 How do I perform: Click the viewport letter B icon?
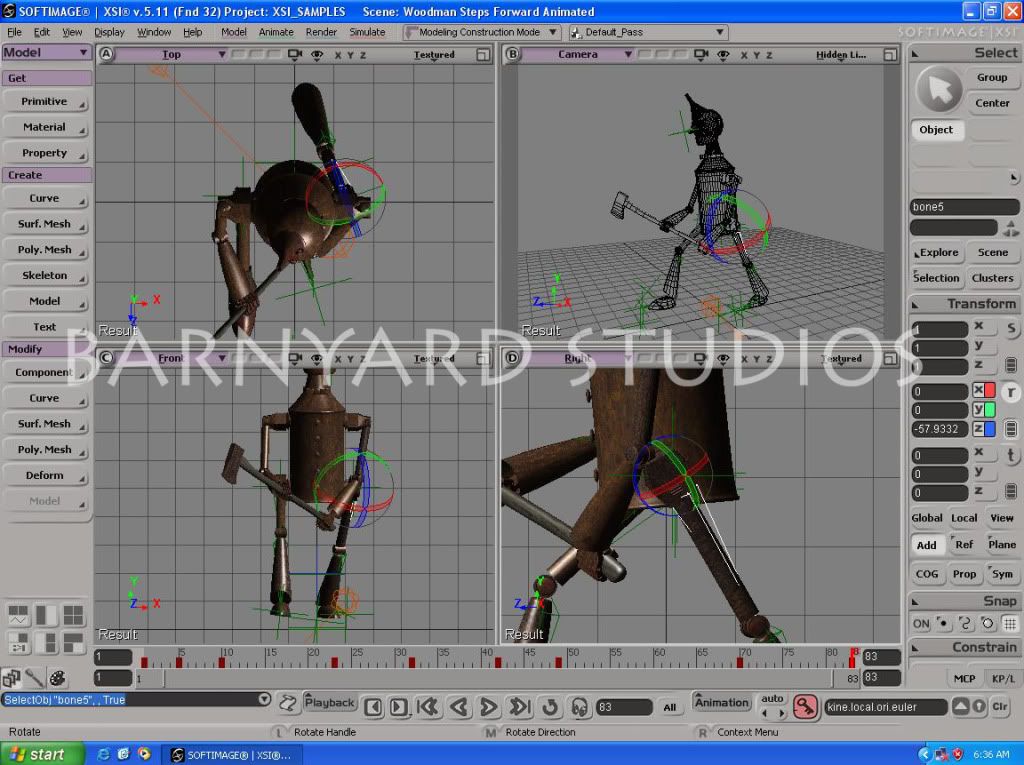[513, 54]
